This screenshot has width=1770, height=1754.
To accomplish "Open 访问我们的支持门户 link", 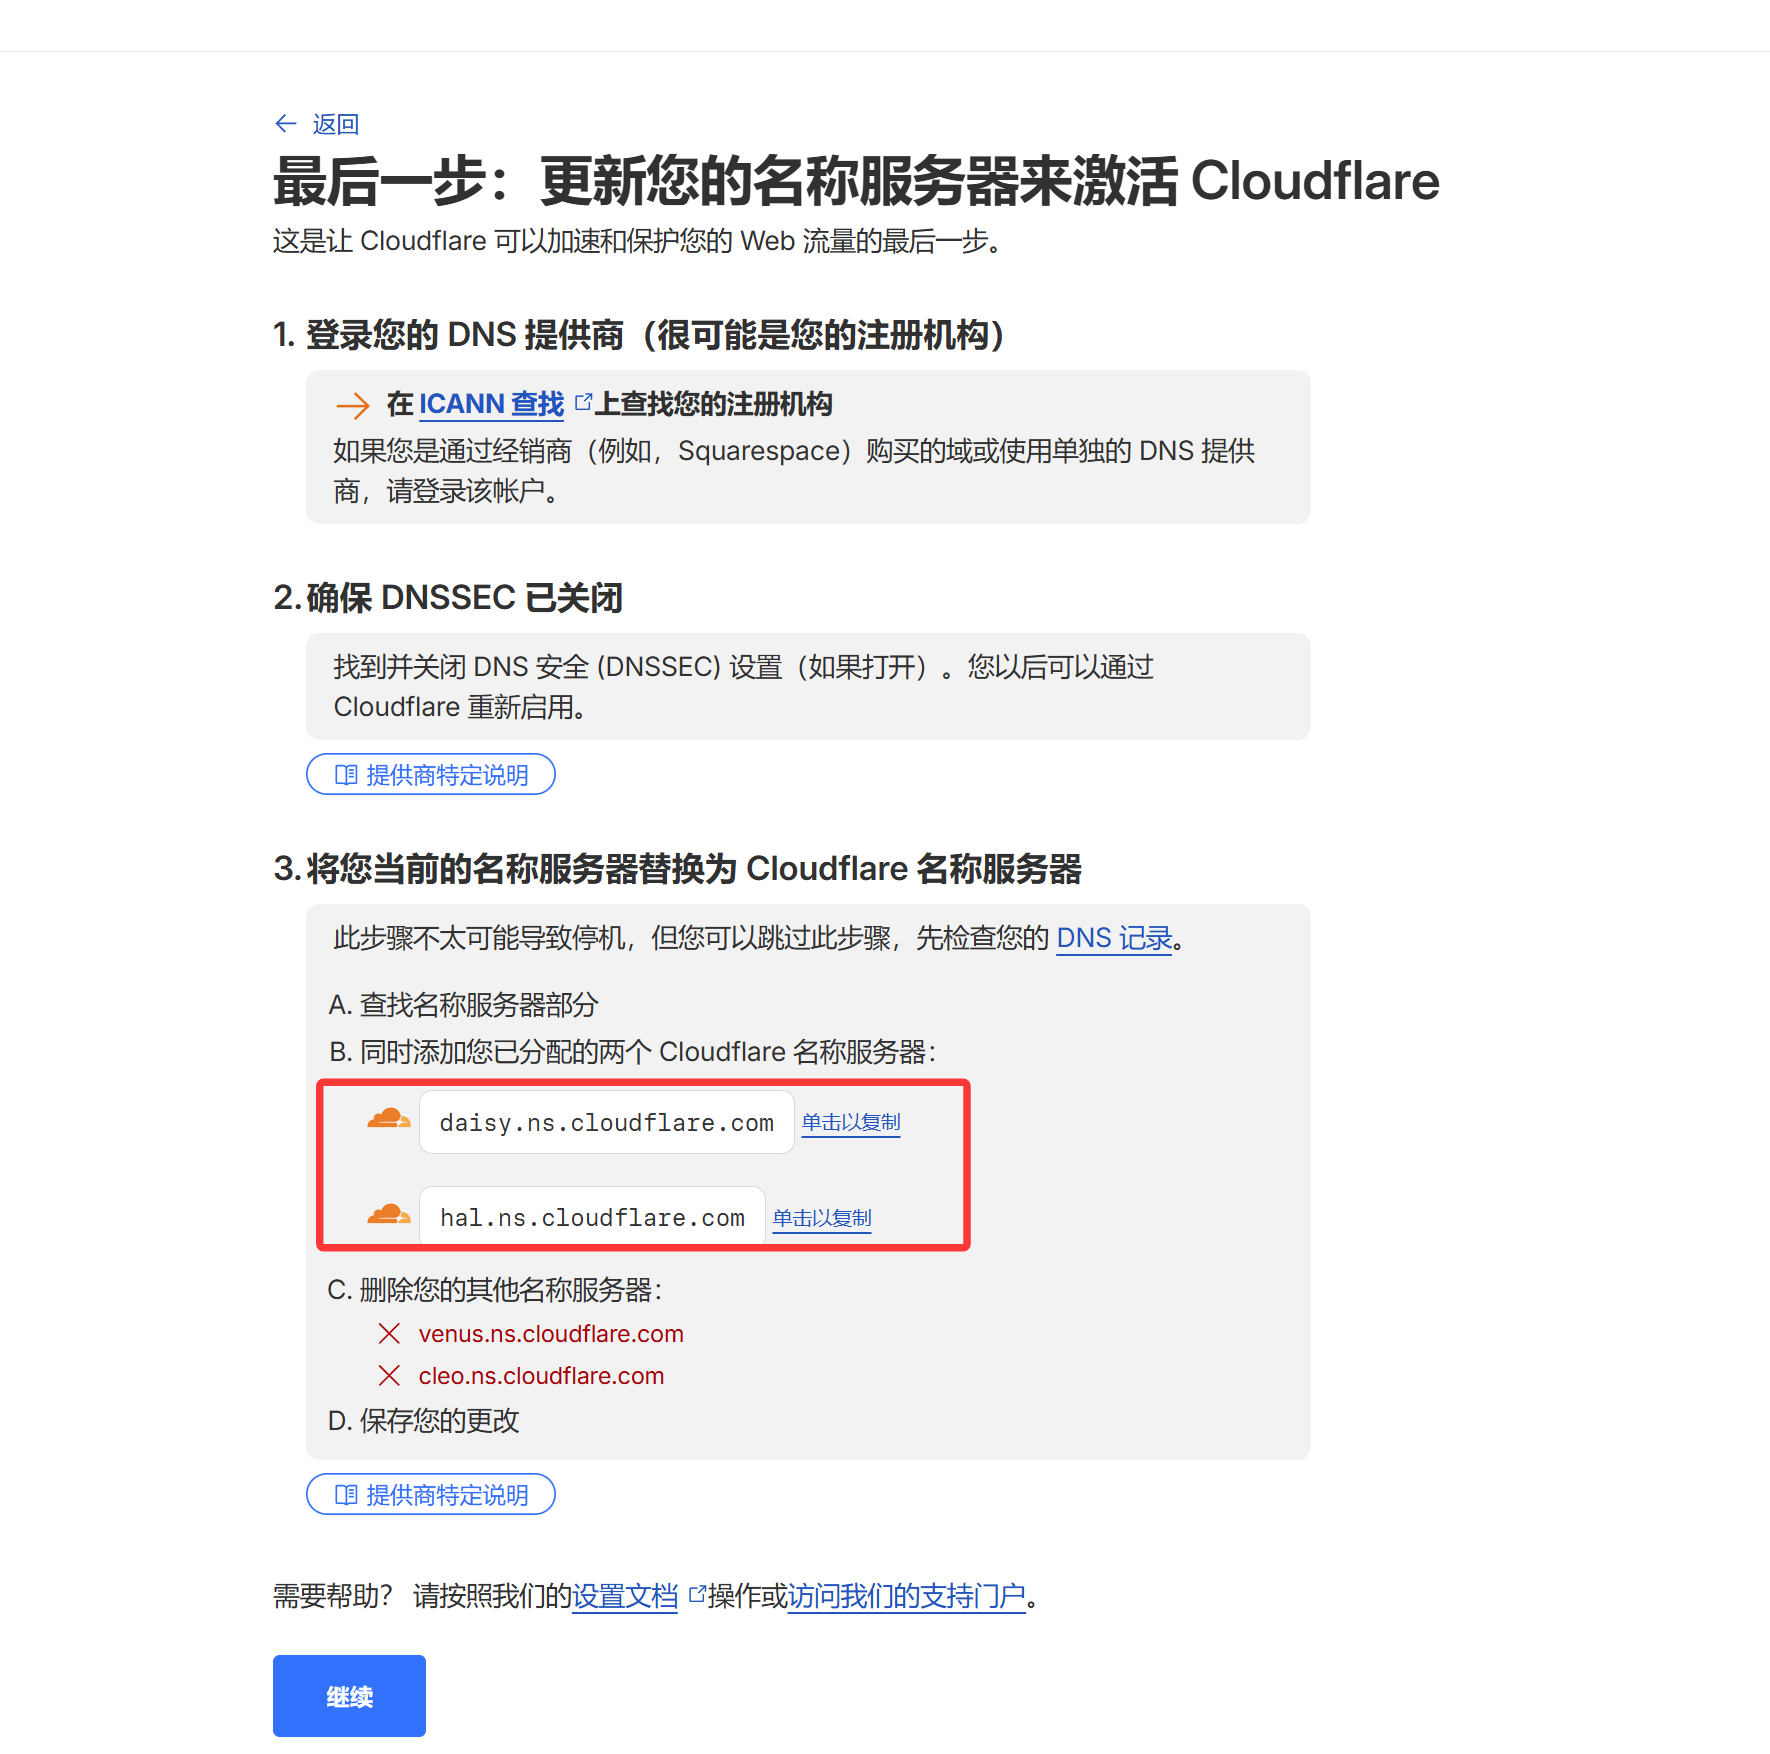I will click(x=907, y=1595).
